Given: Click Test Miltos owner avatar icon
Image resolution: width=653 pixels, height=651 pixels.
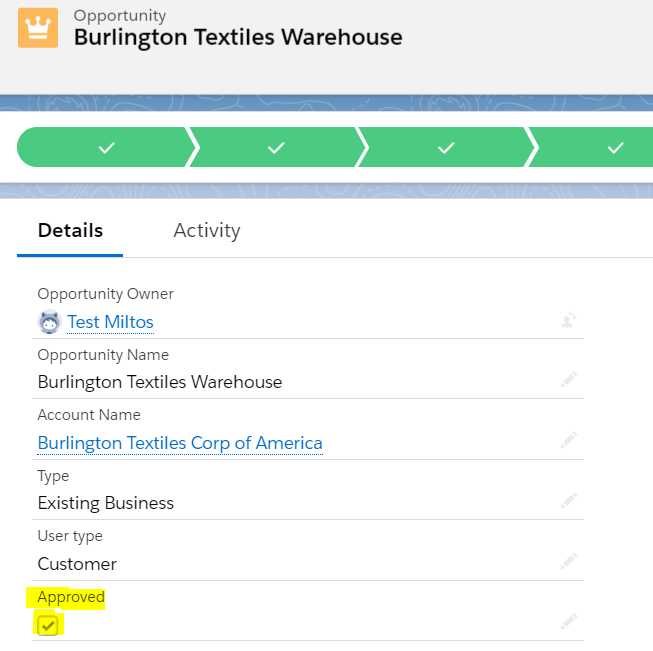Looking at the screenshot, I should point(49,322).
